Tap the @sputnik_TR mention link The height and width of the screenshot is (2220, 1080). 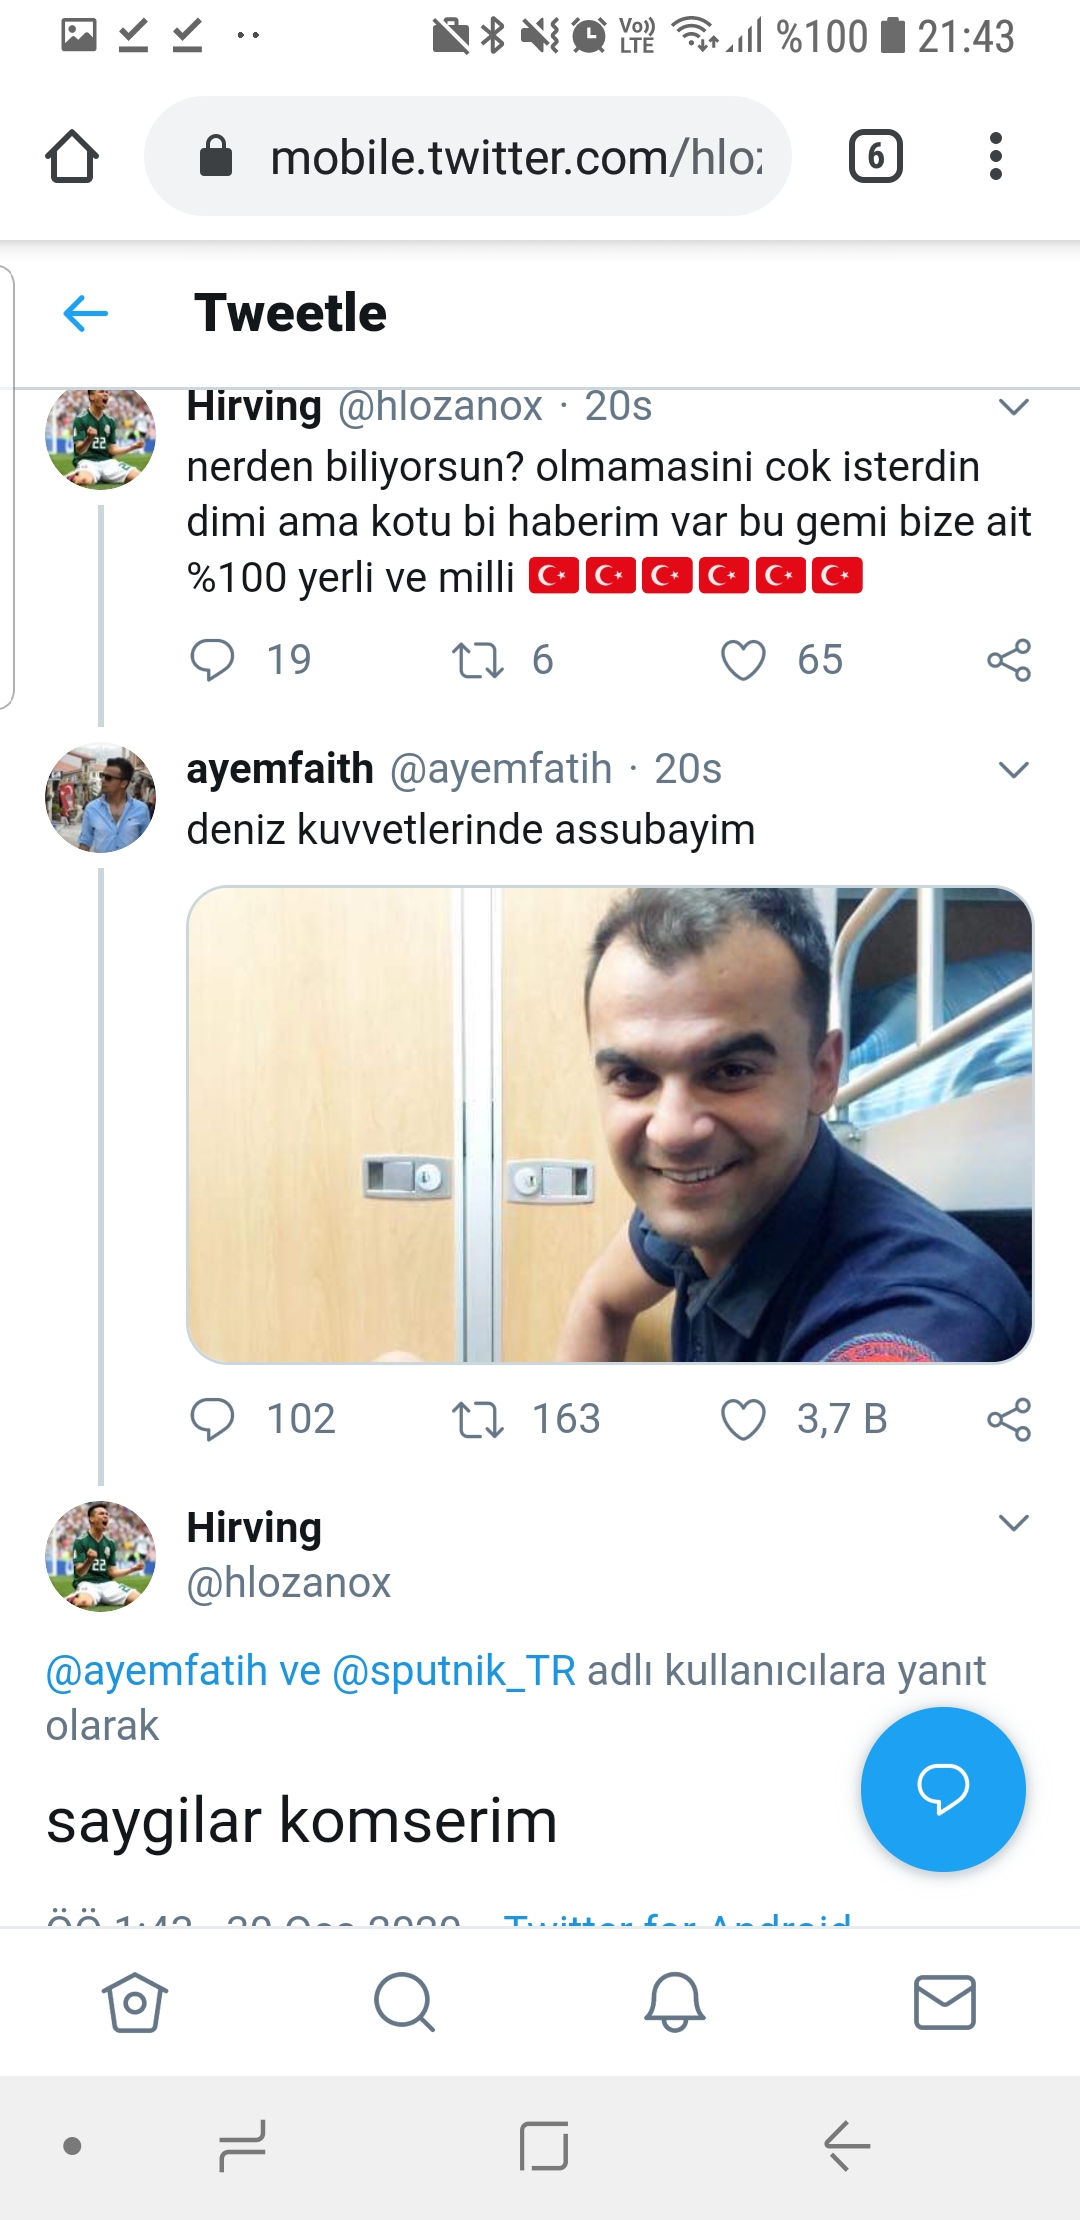(454, 1671)
